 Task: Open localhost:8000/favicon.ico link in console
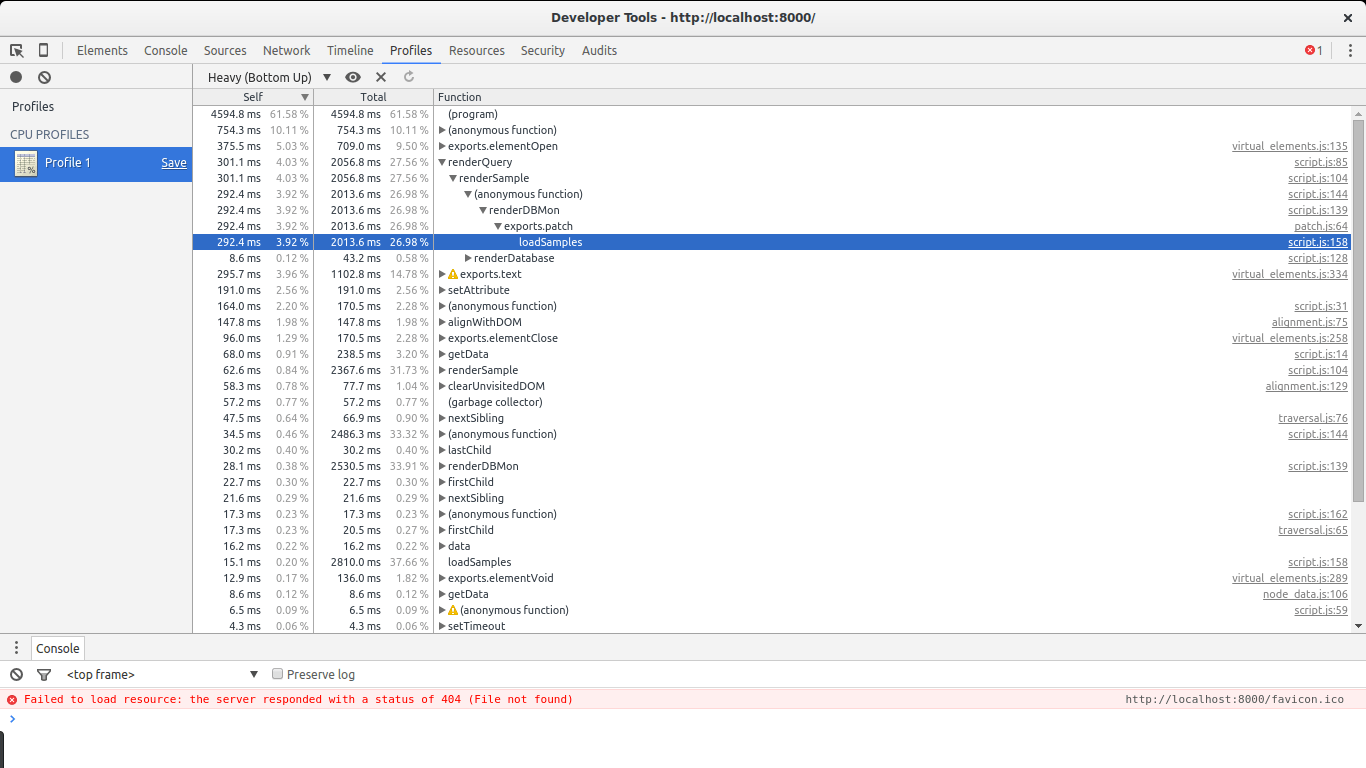[1235, 700]
